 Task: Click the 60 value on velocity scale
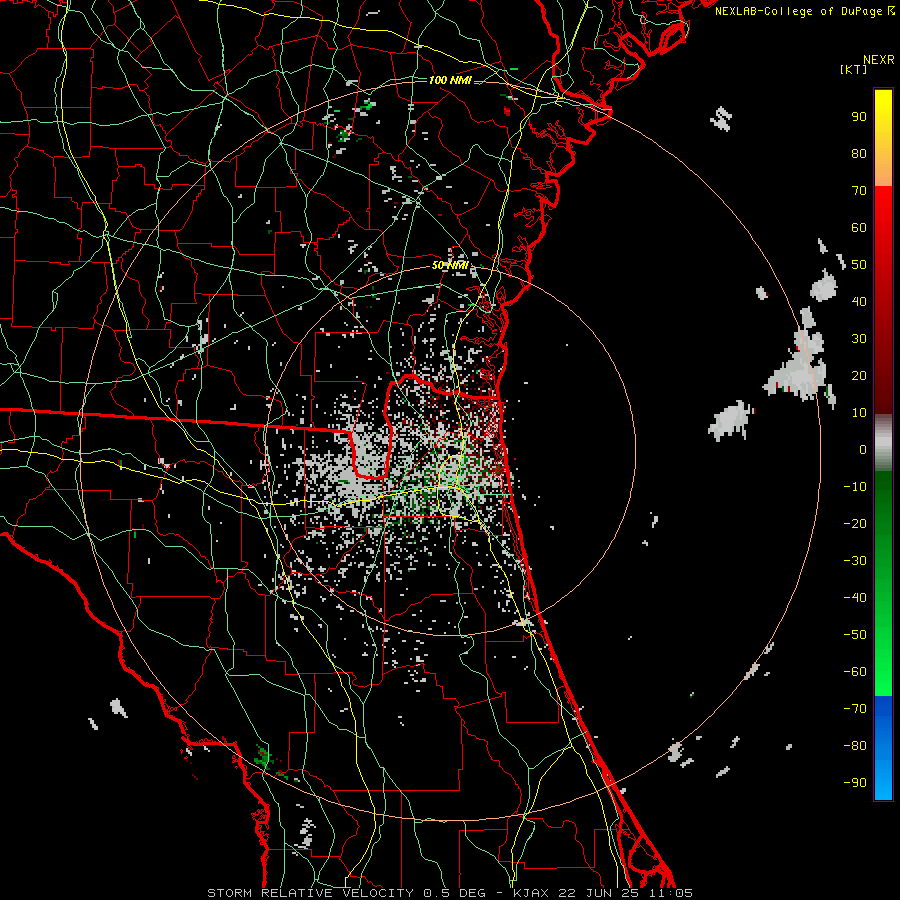pyautogui.click(x=859, y=227)
